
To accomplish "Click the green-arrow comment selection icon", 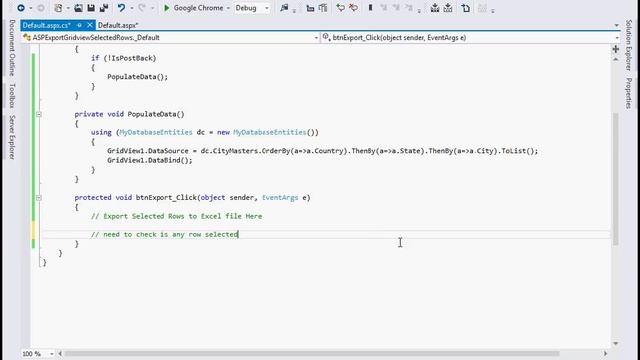I will click(x=340, y=8).
